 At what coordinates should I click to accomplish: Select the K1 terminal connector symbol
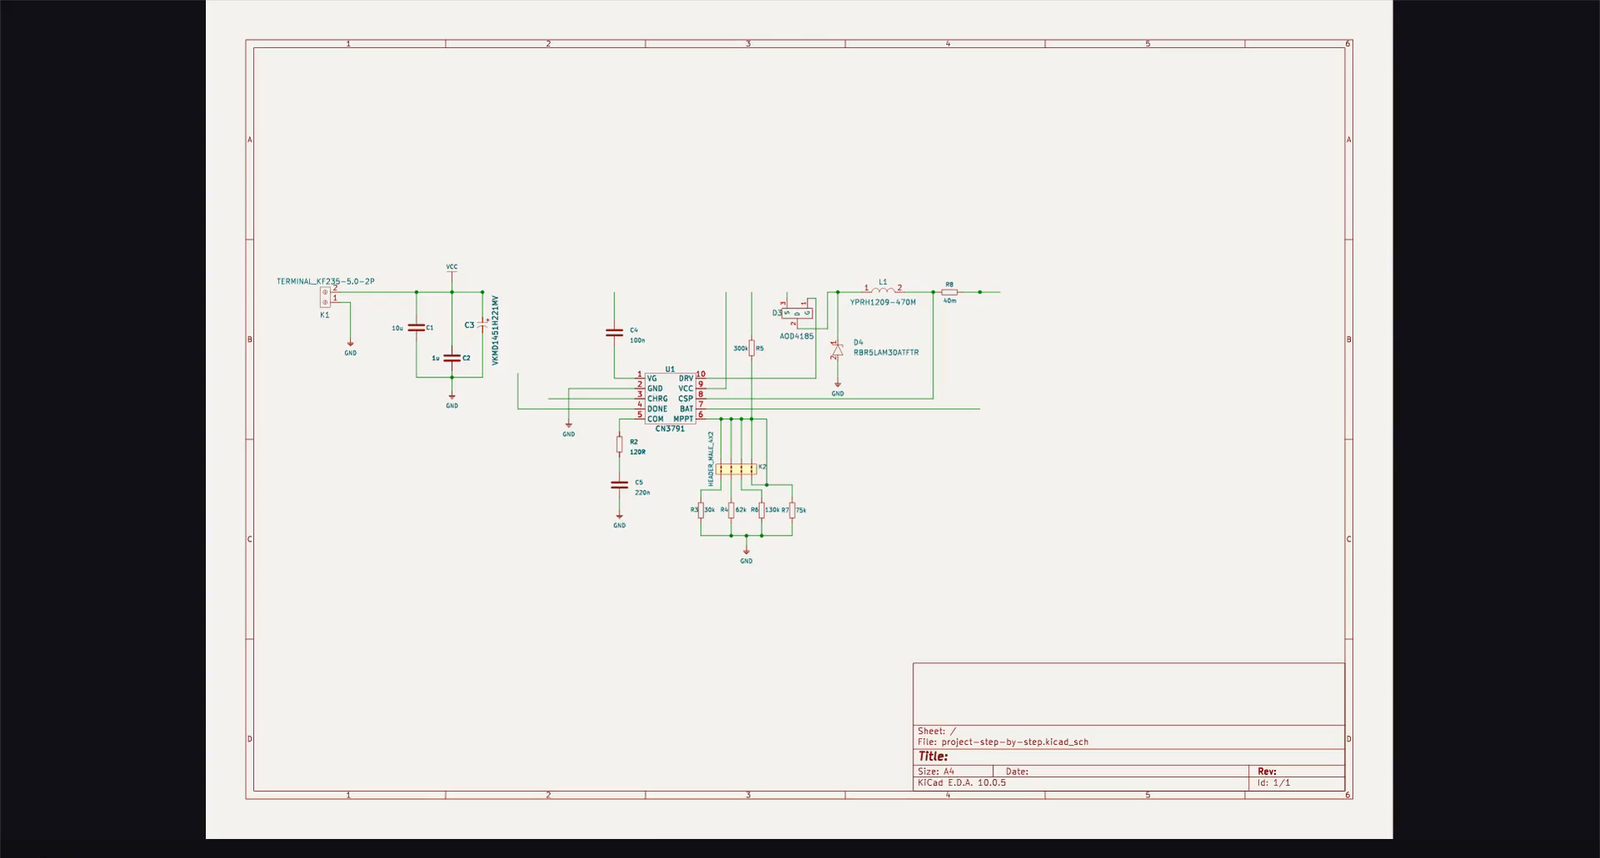pyautogui.click(x=325, y=297)
